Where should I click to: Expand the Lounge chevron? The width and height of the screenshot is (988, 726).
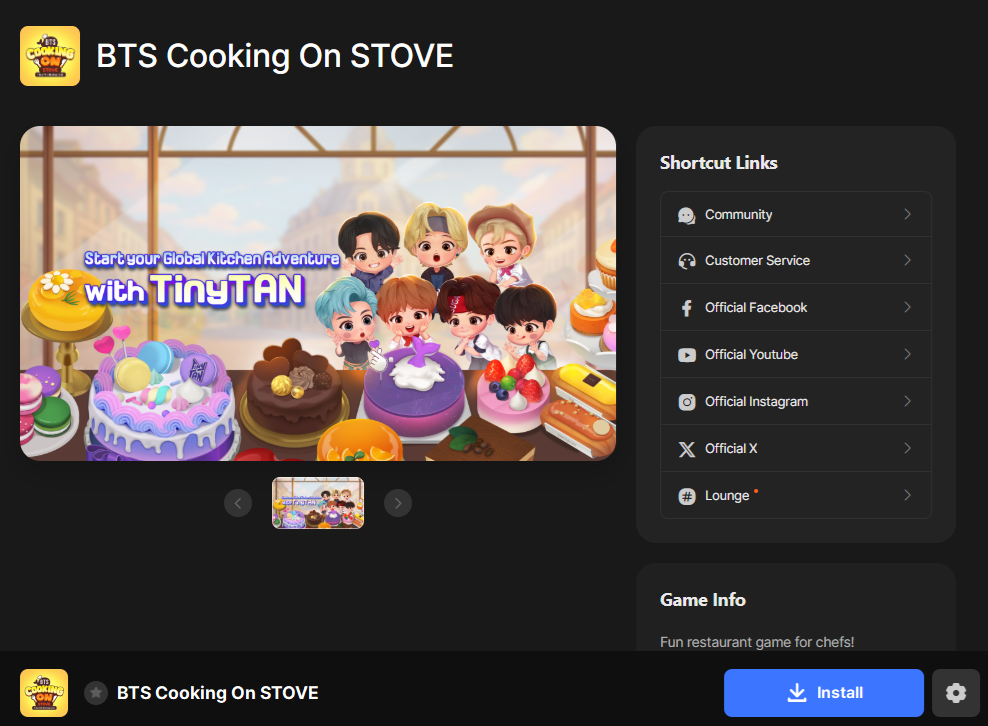point(907,495)
